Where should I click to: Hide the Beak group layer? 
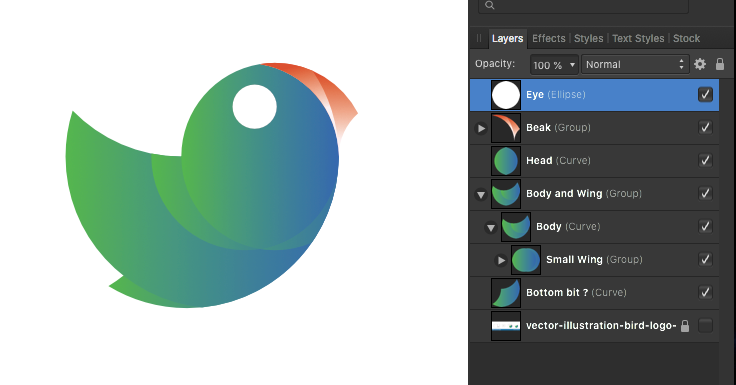coord(705,127)
